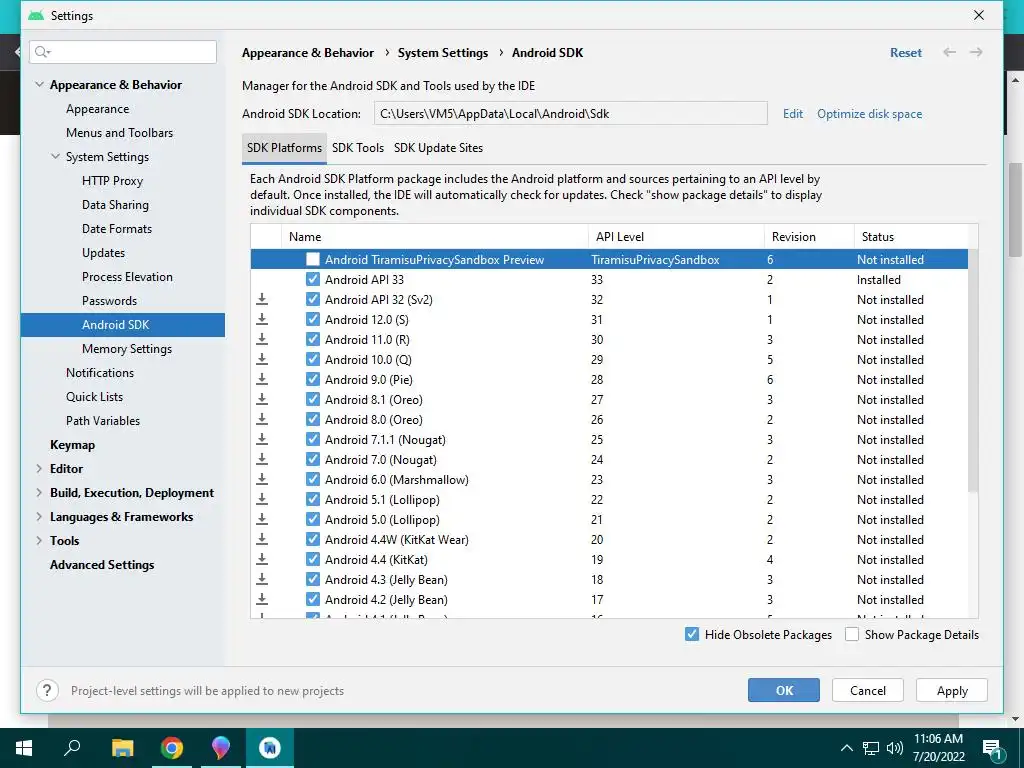1024x768 pixels.
Task: Click the settings search input field
Action: 123,52
